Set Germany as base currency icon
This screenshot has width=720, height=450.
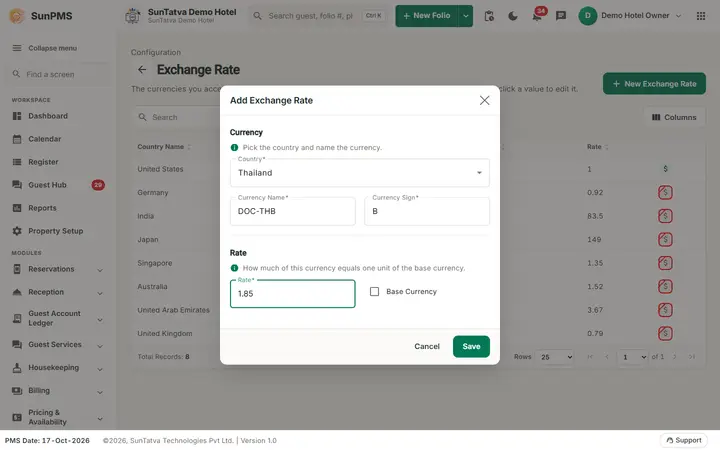(665, 192)
